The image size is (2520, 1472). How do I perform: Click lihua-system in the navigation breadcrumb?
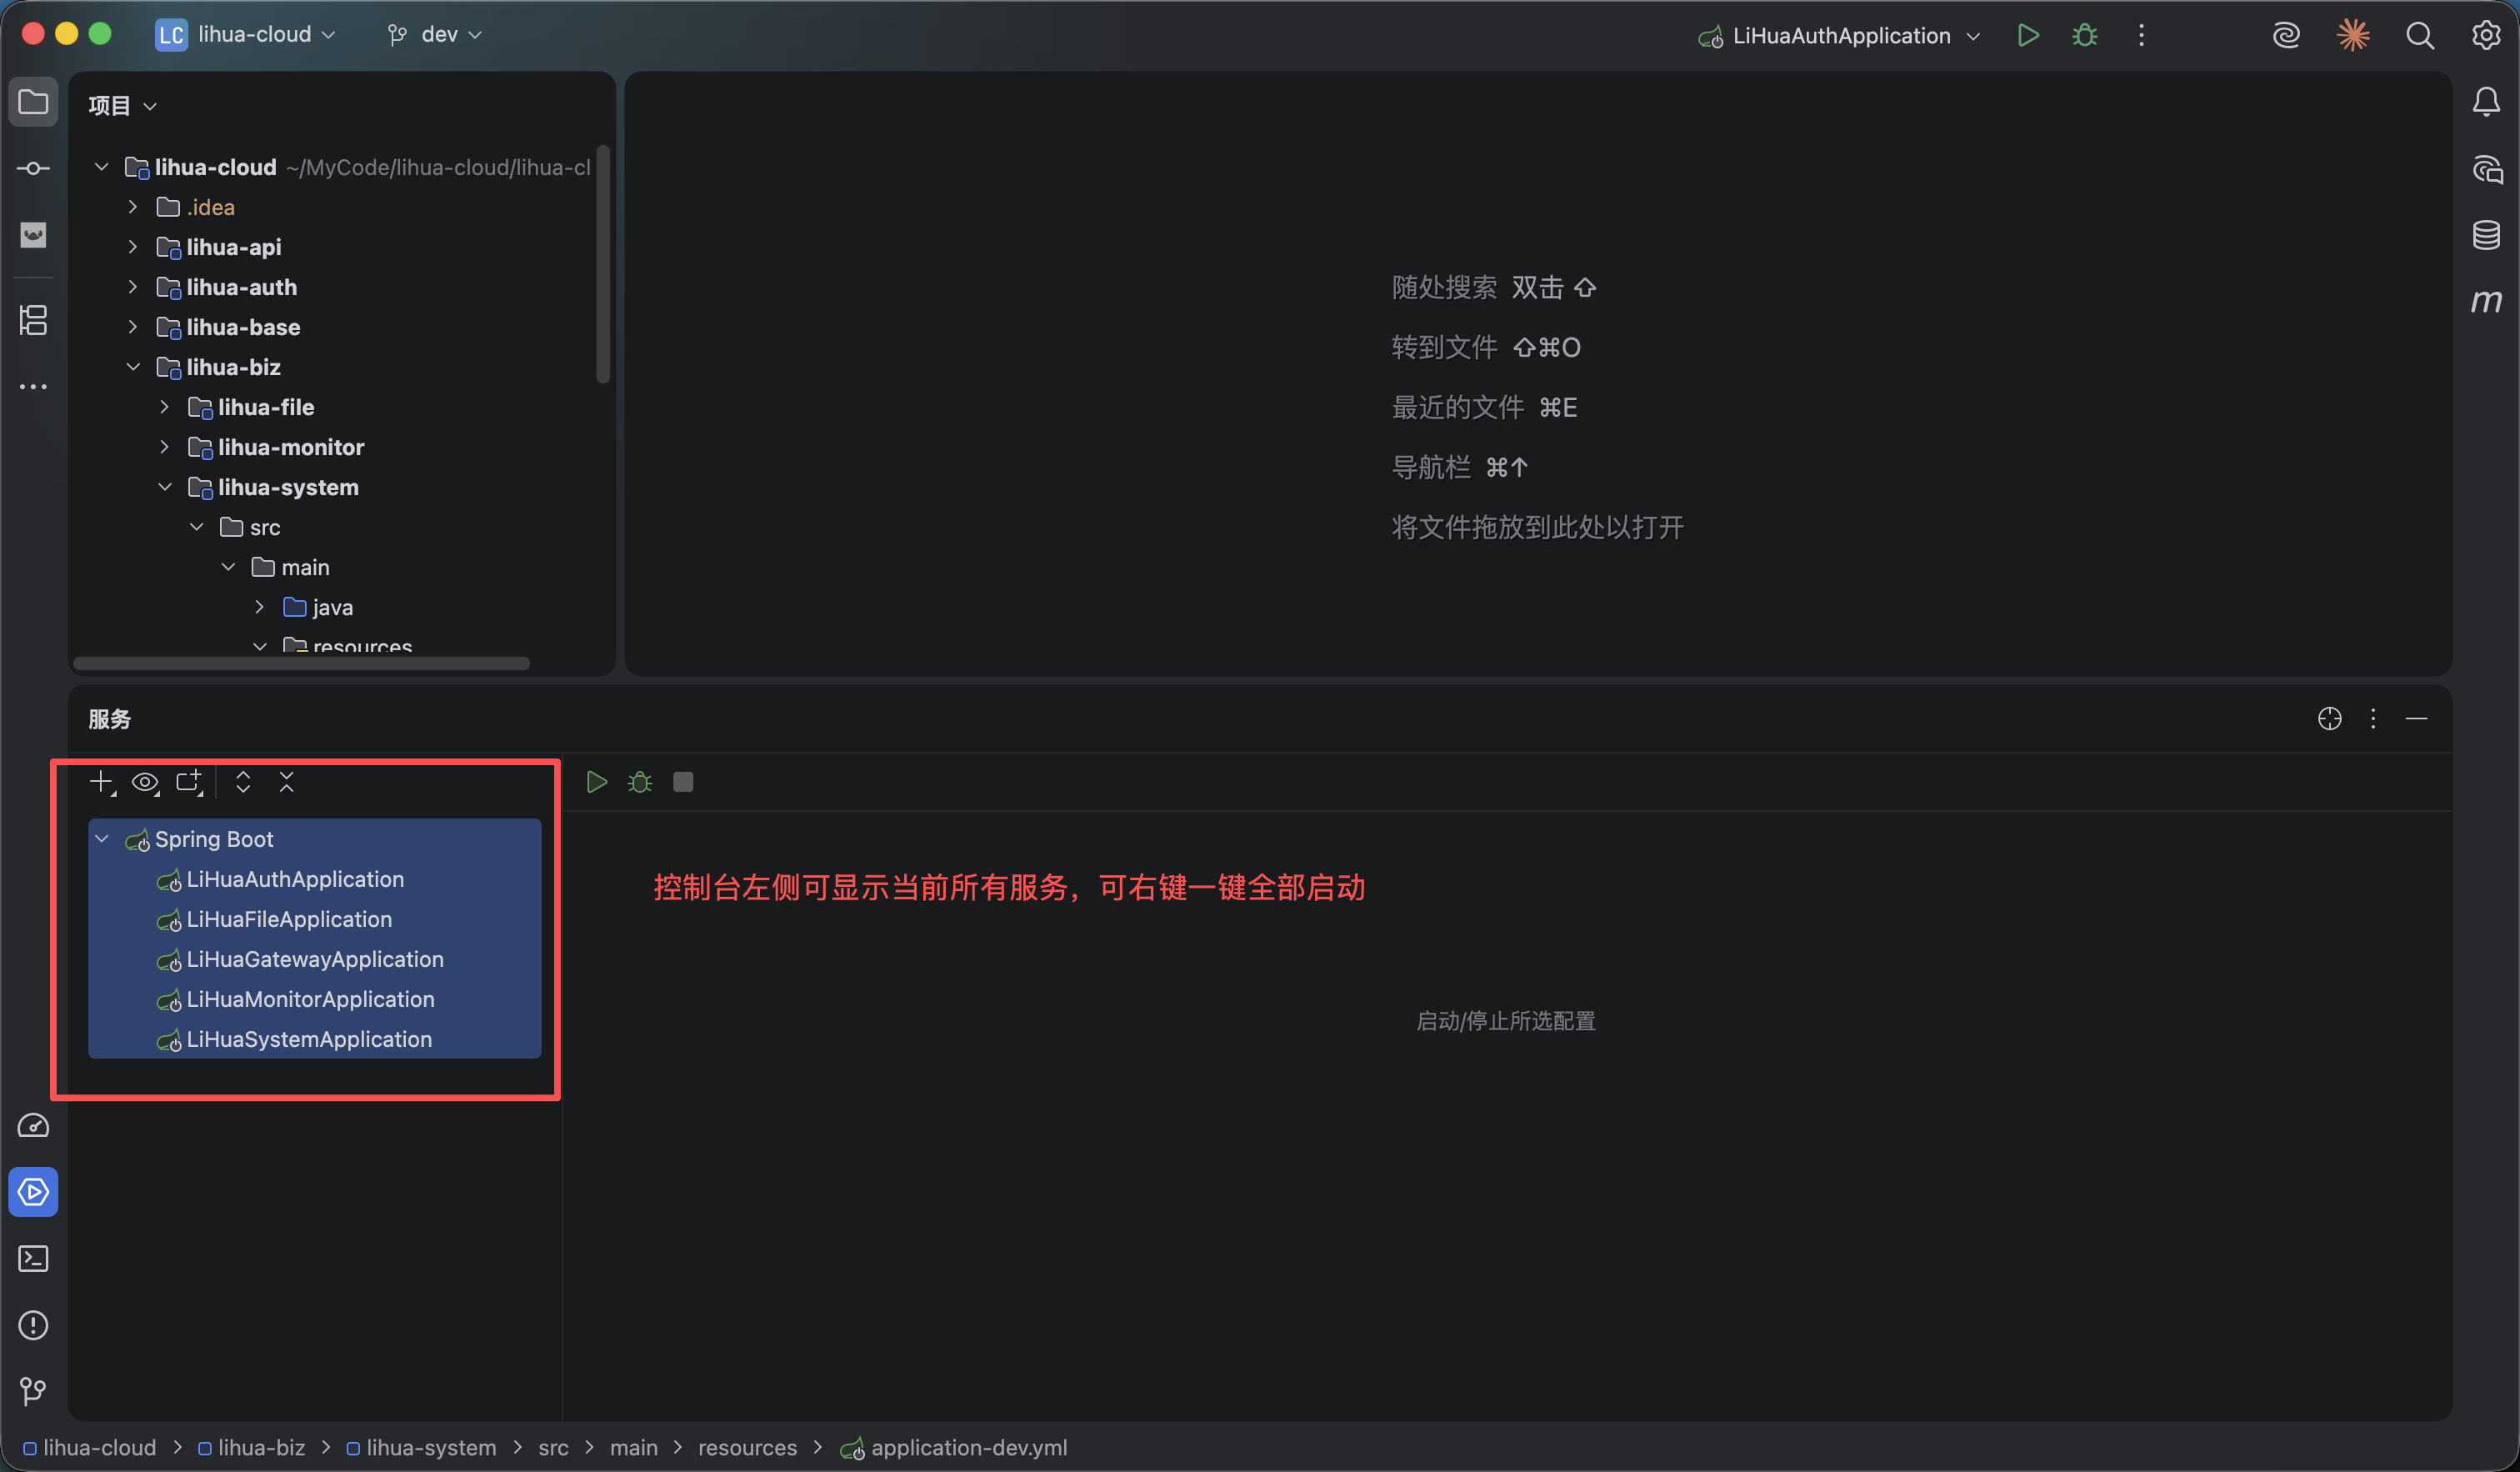coord(421,1448)
